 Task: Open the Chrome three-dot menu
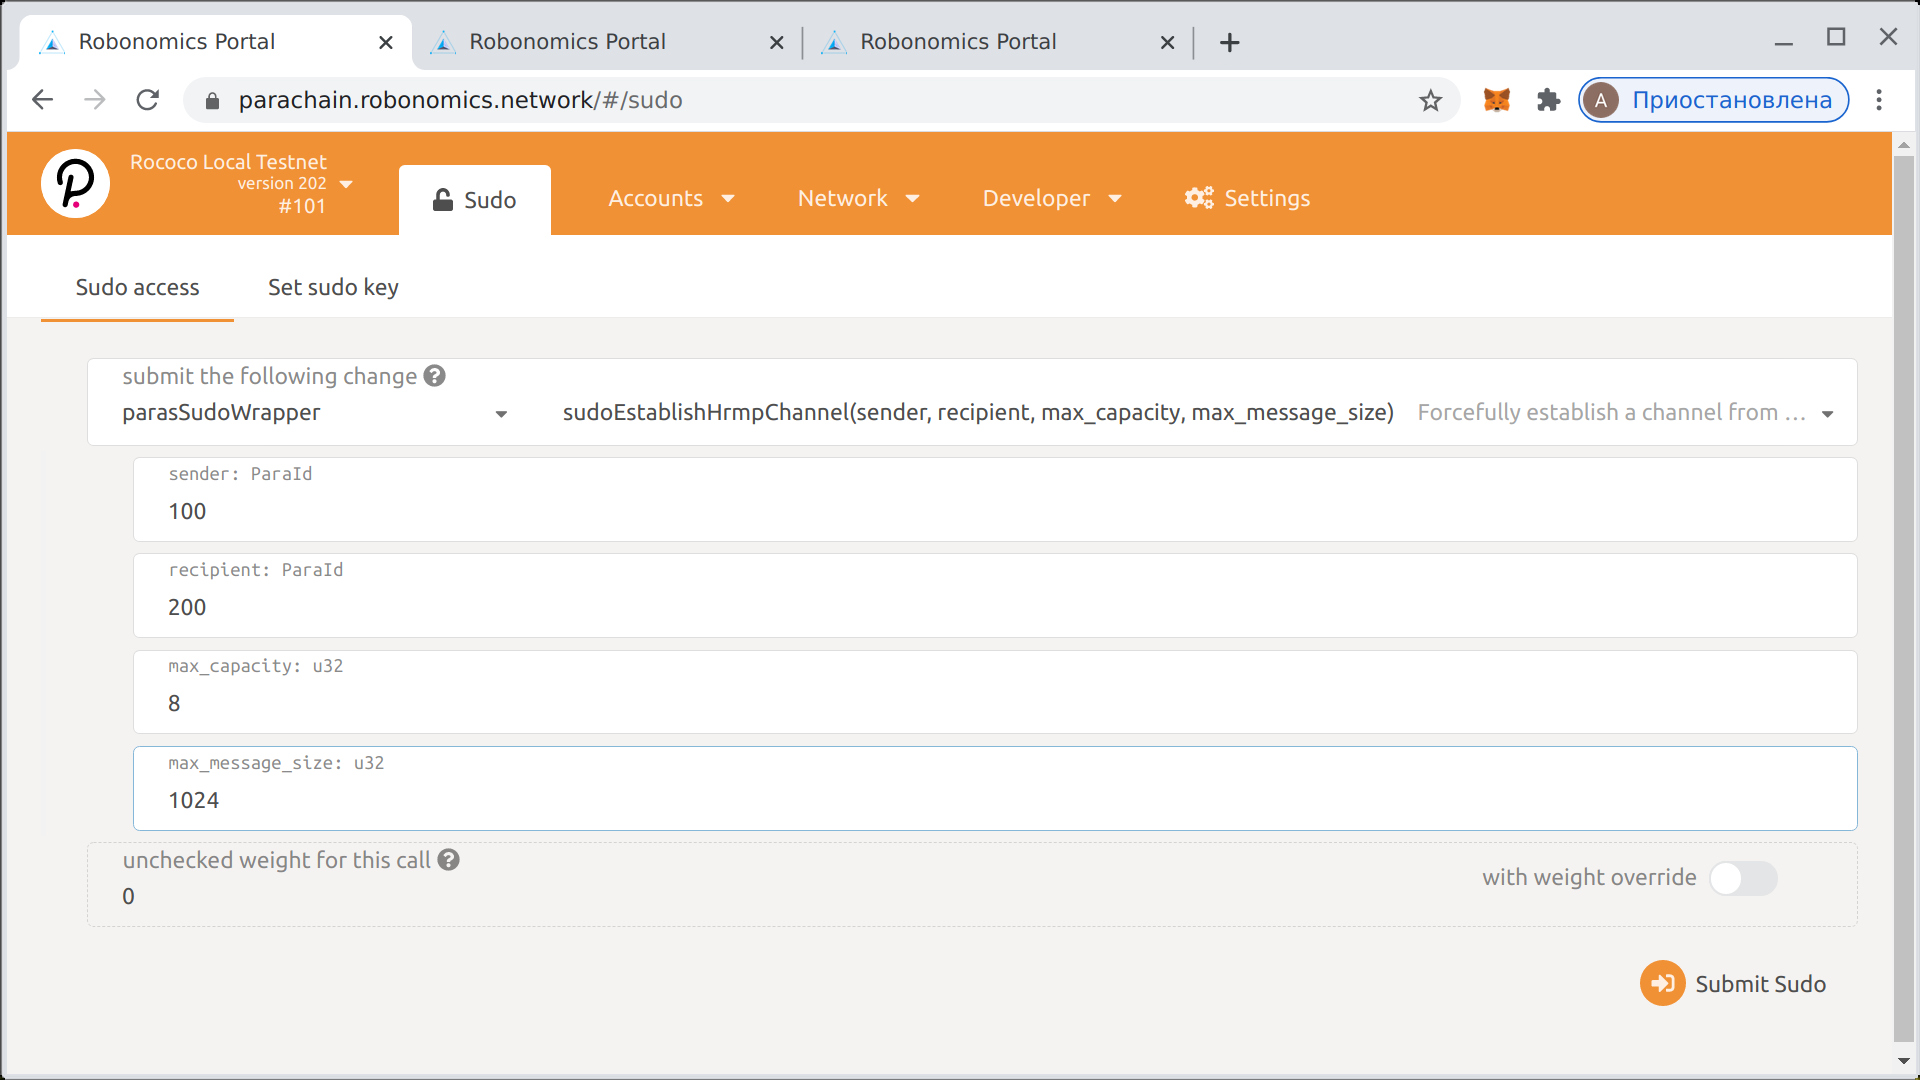point(1879,100)
